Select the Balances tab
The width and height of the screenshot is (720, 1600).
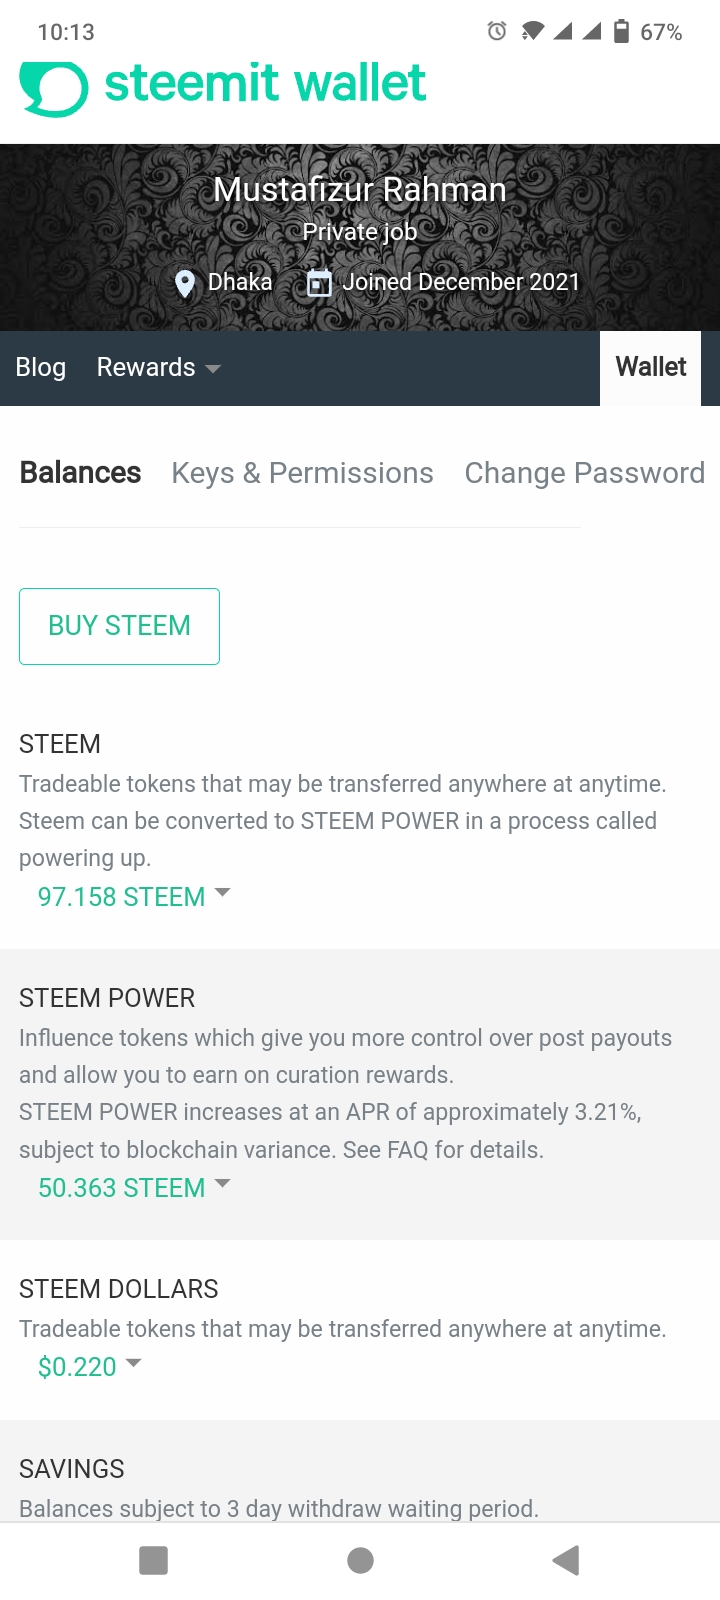tap(80, 473)
